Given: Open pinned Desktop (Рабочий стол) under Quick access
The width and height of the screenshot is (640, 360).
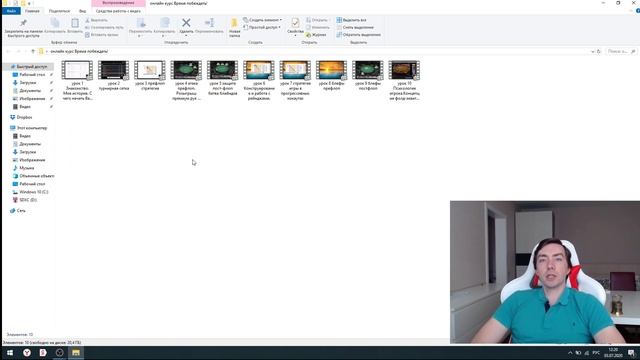Looking at the screenshot, I should 32,75.
